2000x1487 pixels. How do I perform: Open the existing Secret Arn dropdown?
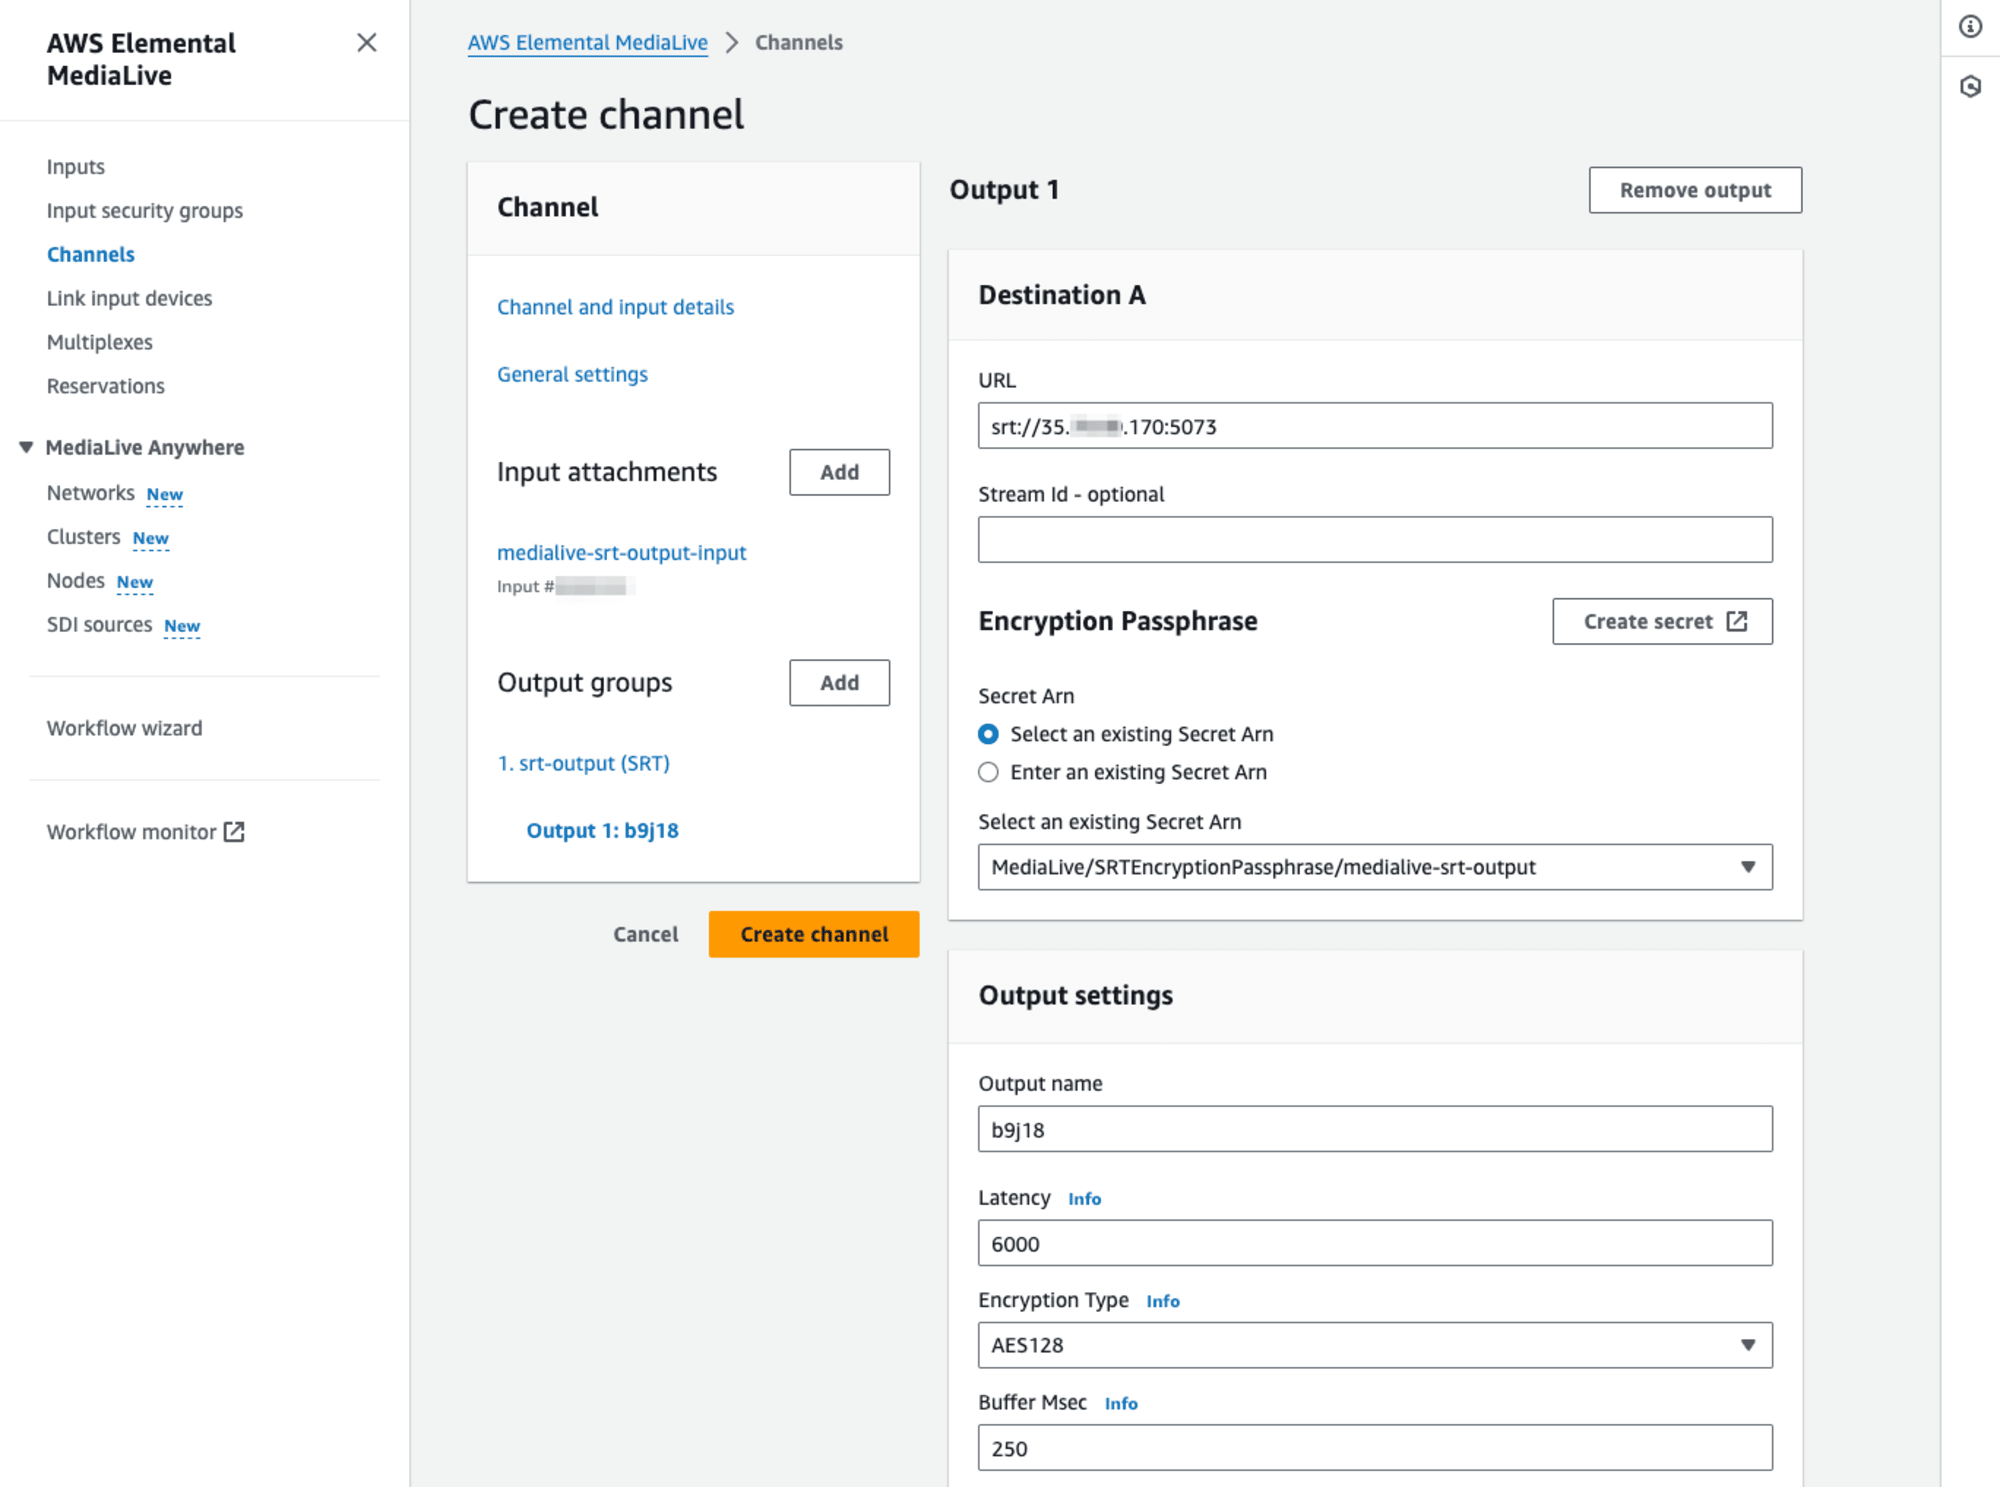pyautogui.click(x=1375, y=867)
